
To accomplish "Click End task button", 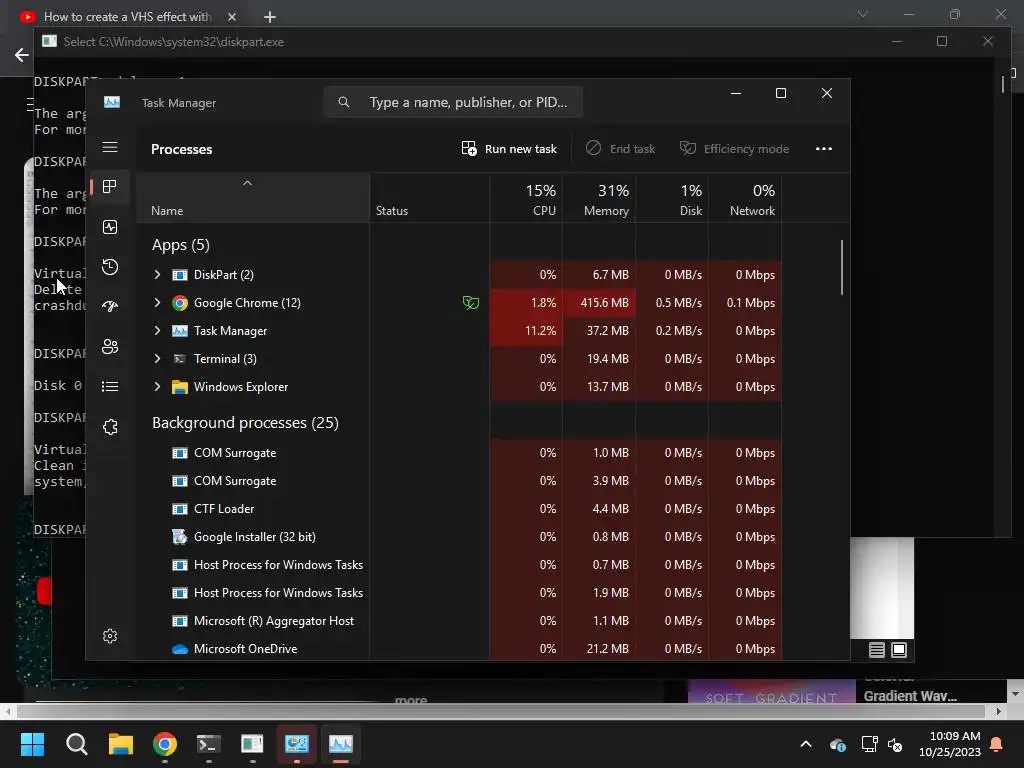I will pyautogui.click(x=620, y=149).
